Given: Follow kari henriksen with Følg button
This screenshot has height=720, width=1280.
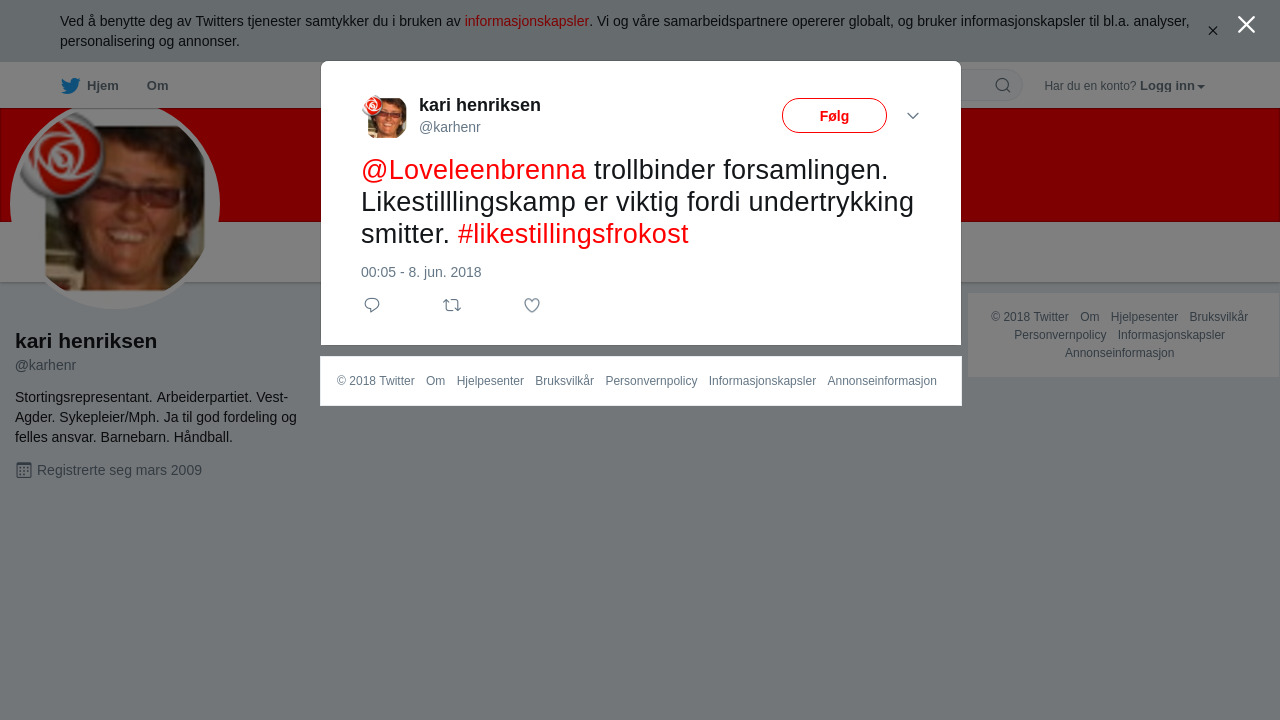Looking at the screenshot, I should click(834, 116).
